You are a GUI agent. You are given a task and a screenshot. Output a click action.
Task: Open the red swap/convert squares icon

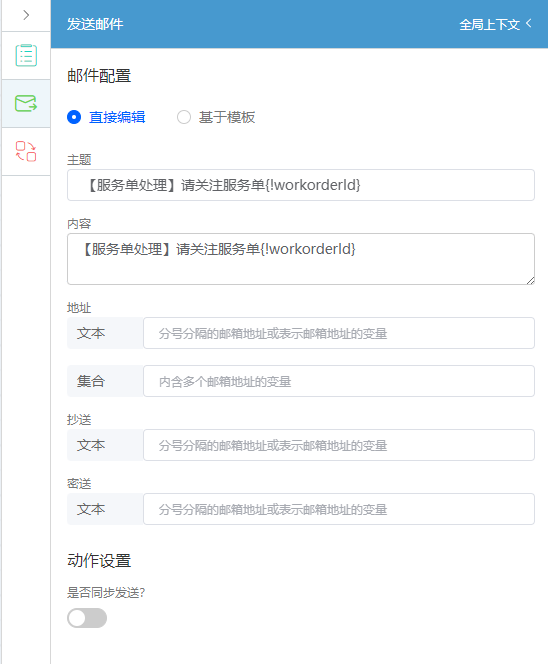point(26,151)
